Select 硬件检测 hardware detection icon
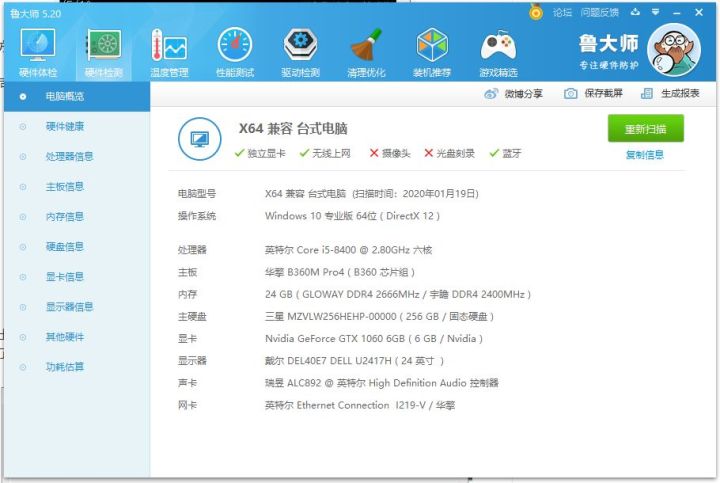The height and width of the screenshot is (483, 720). [x=104, y=45]
